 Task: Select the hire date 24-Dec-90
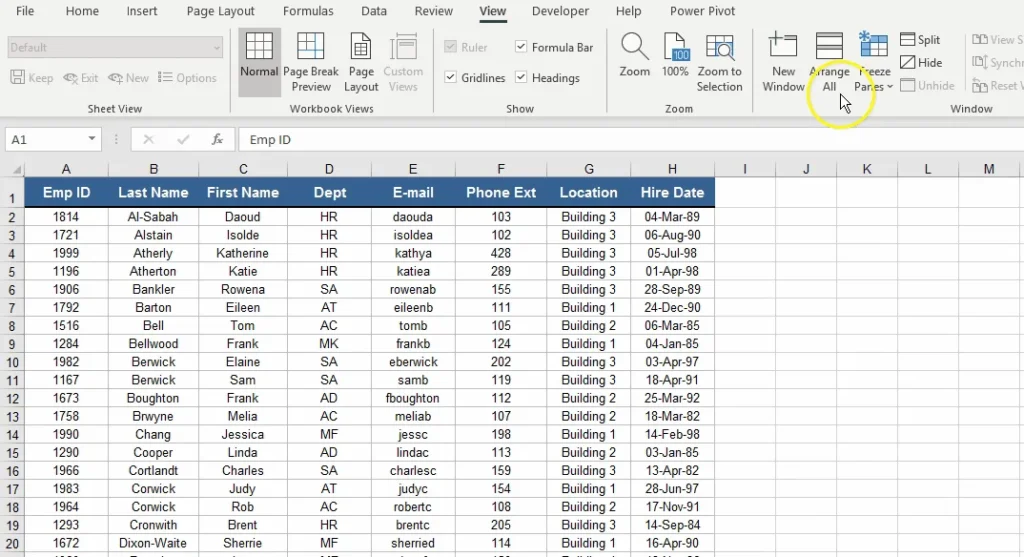pyautogui.click(x=672, y=308)
